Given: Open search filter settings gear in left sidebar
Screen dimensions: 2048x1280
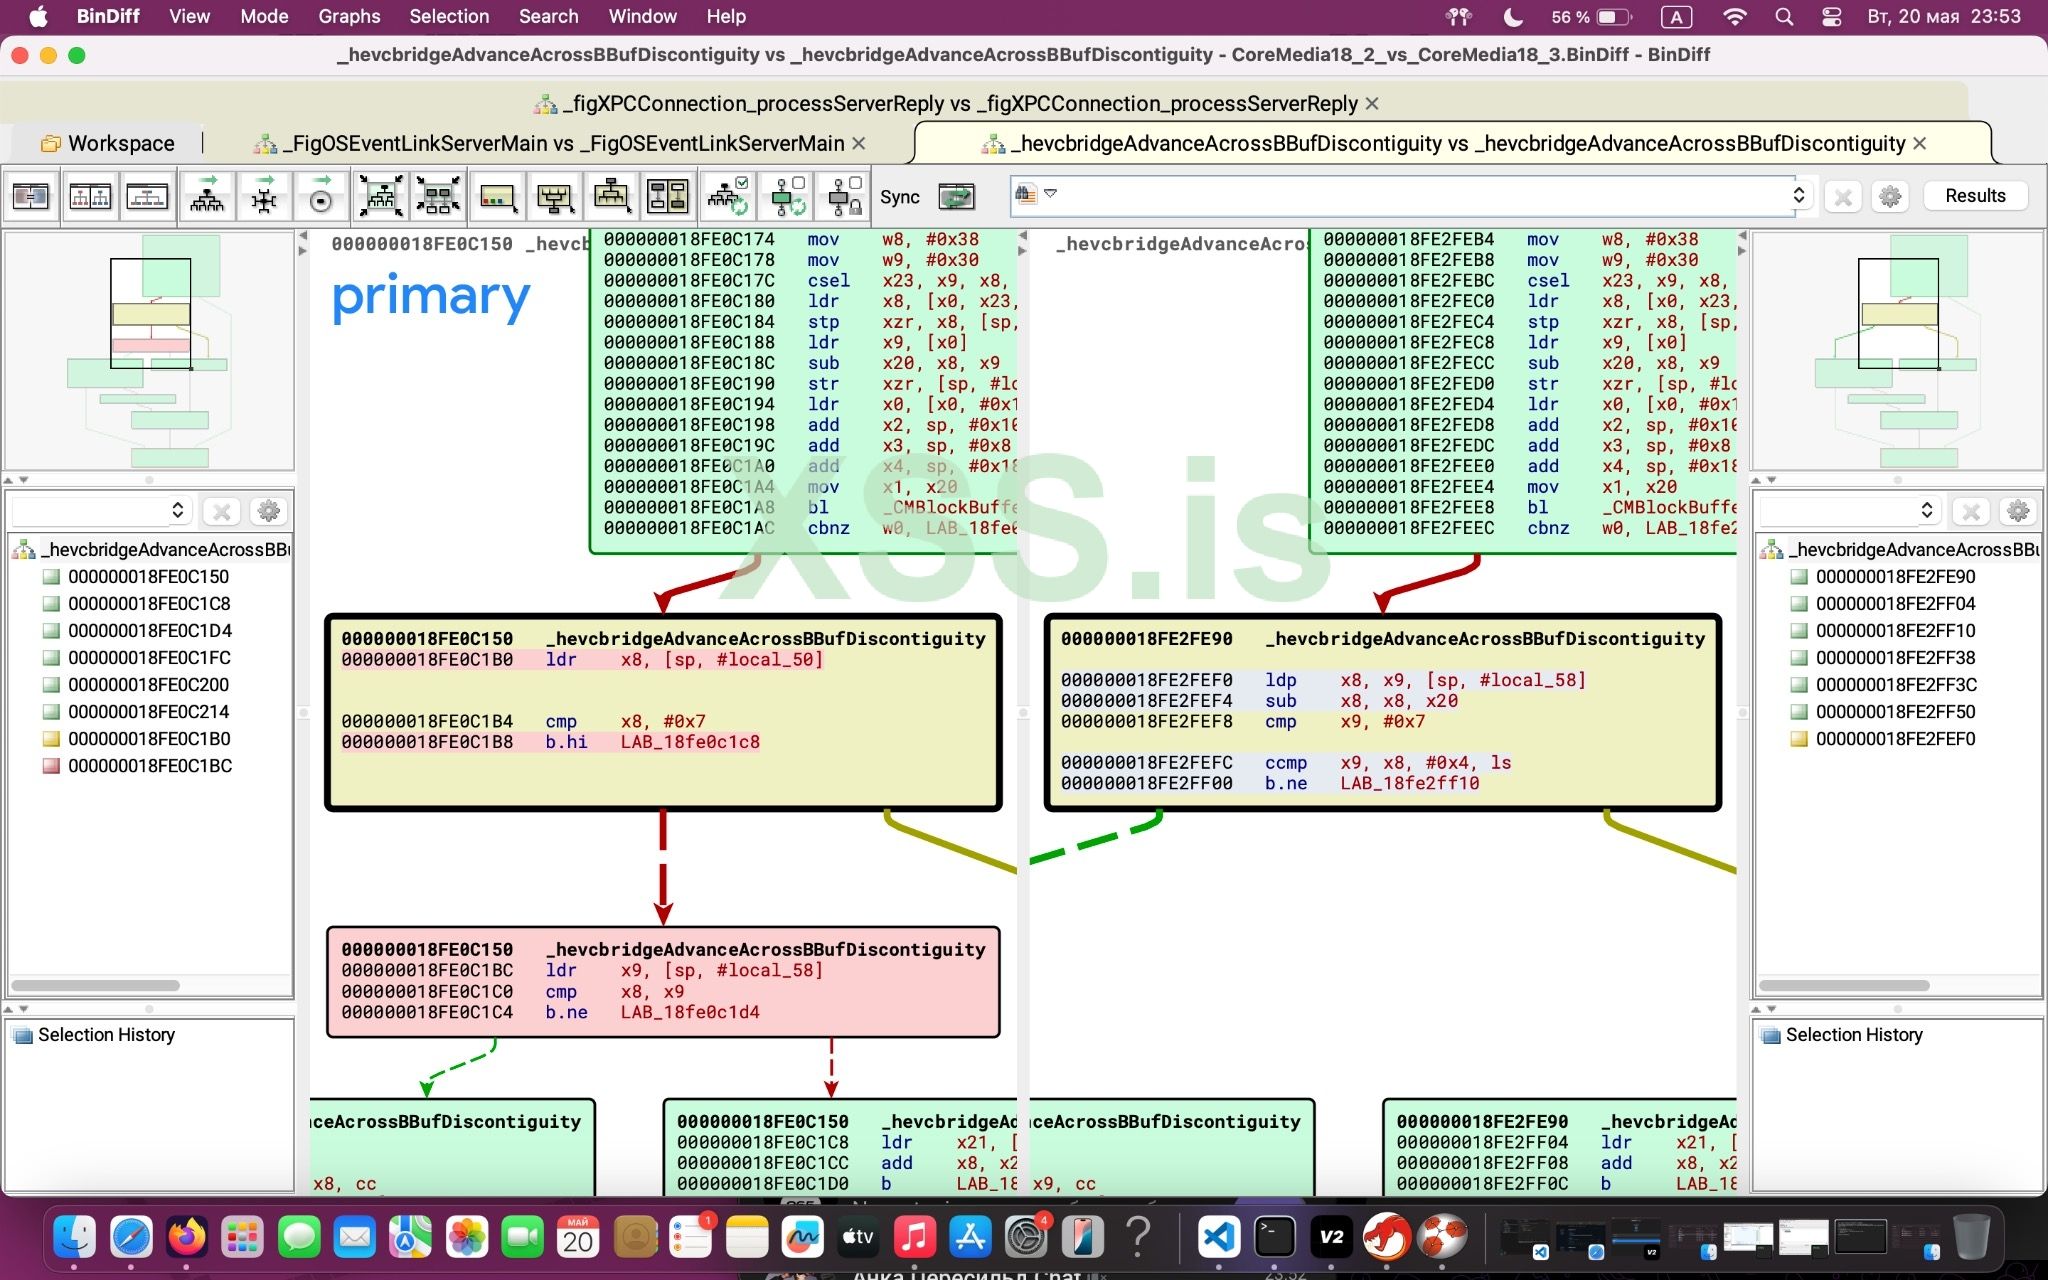Looking at the screenshot, I should pos(268,510).
